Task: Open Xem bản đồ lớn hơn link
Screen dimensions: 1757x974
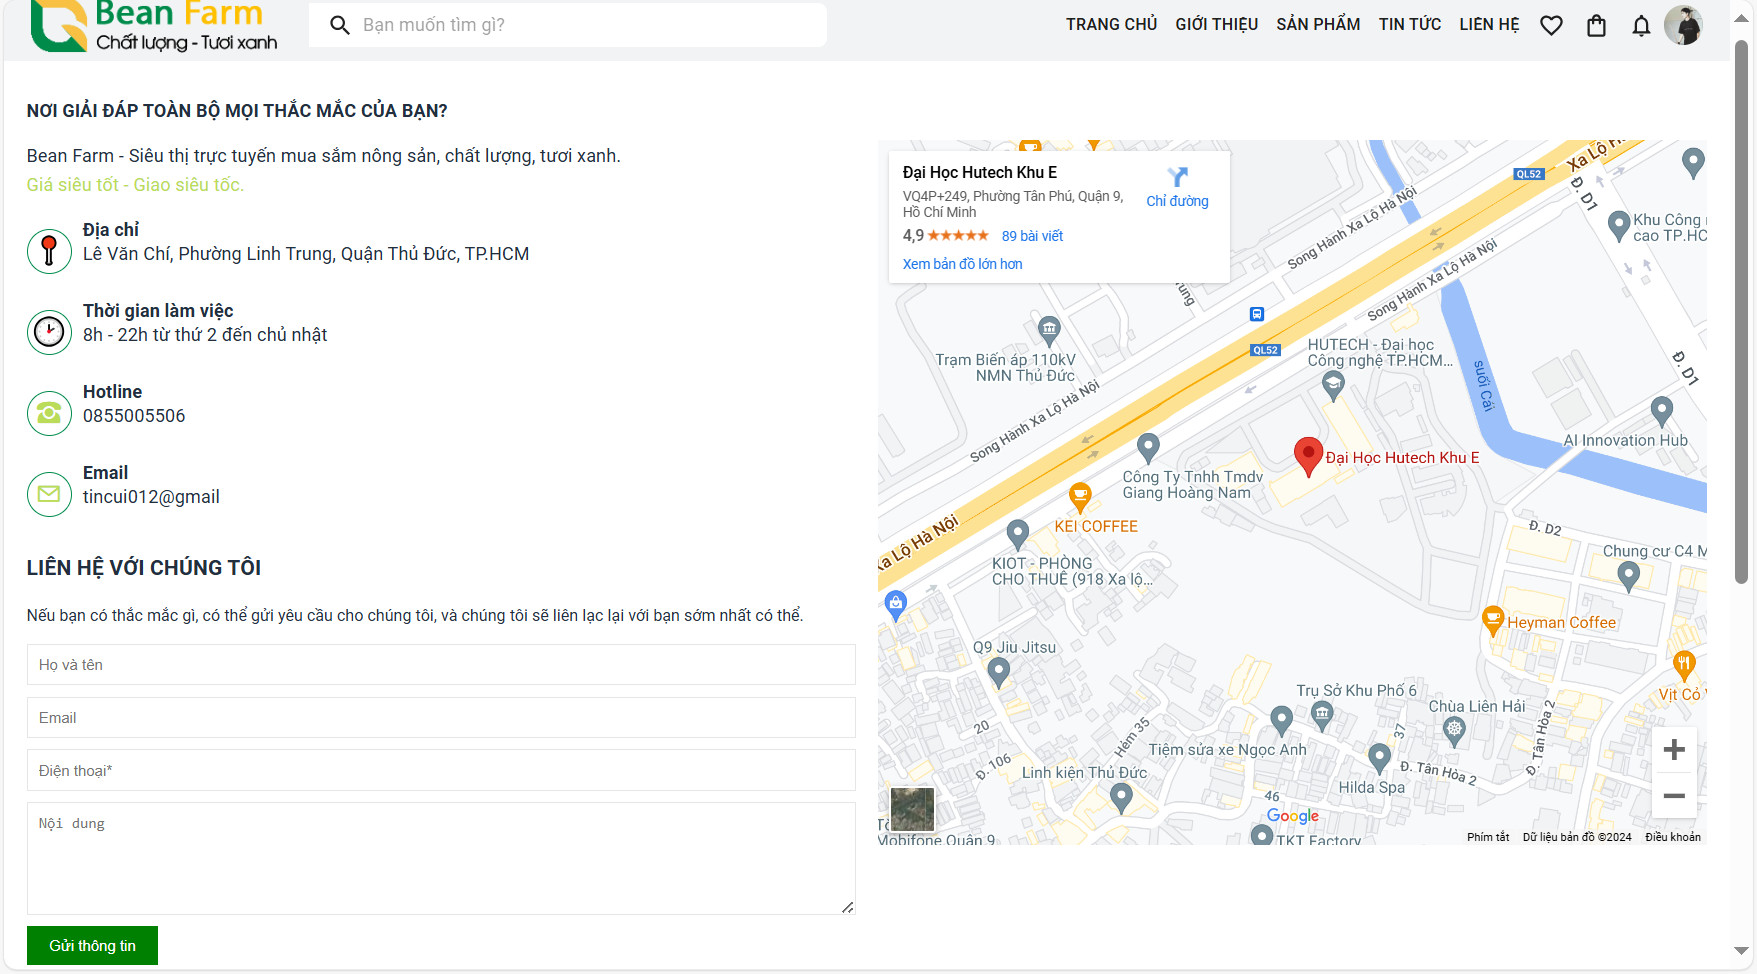Action: pyautogui.click(x=962, y=264)
